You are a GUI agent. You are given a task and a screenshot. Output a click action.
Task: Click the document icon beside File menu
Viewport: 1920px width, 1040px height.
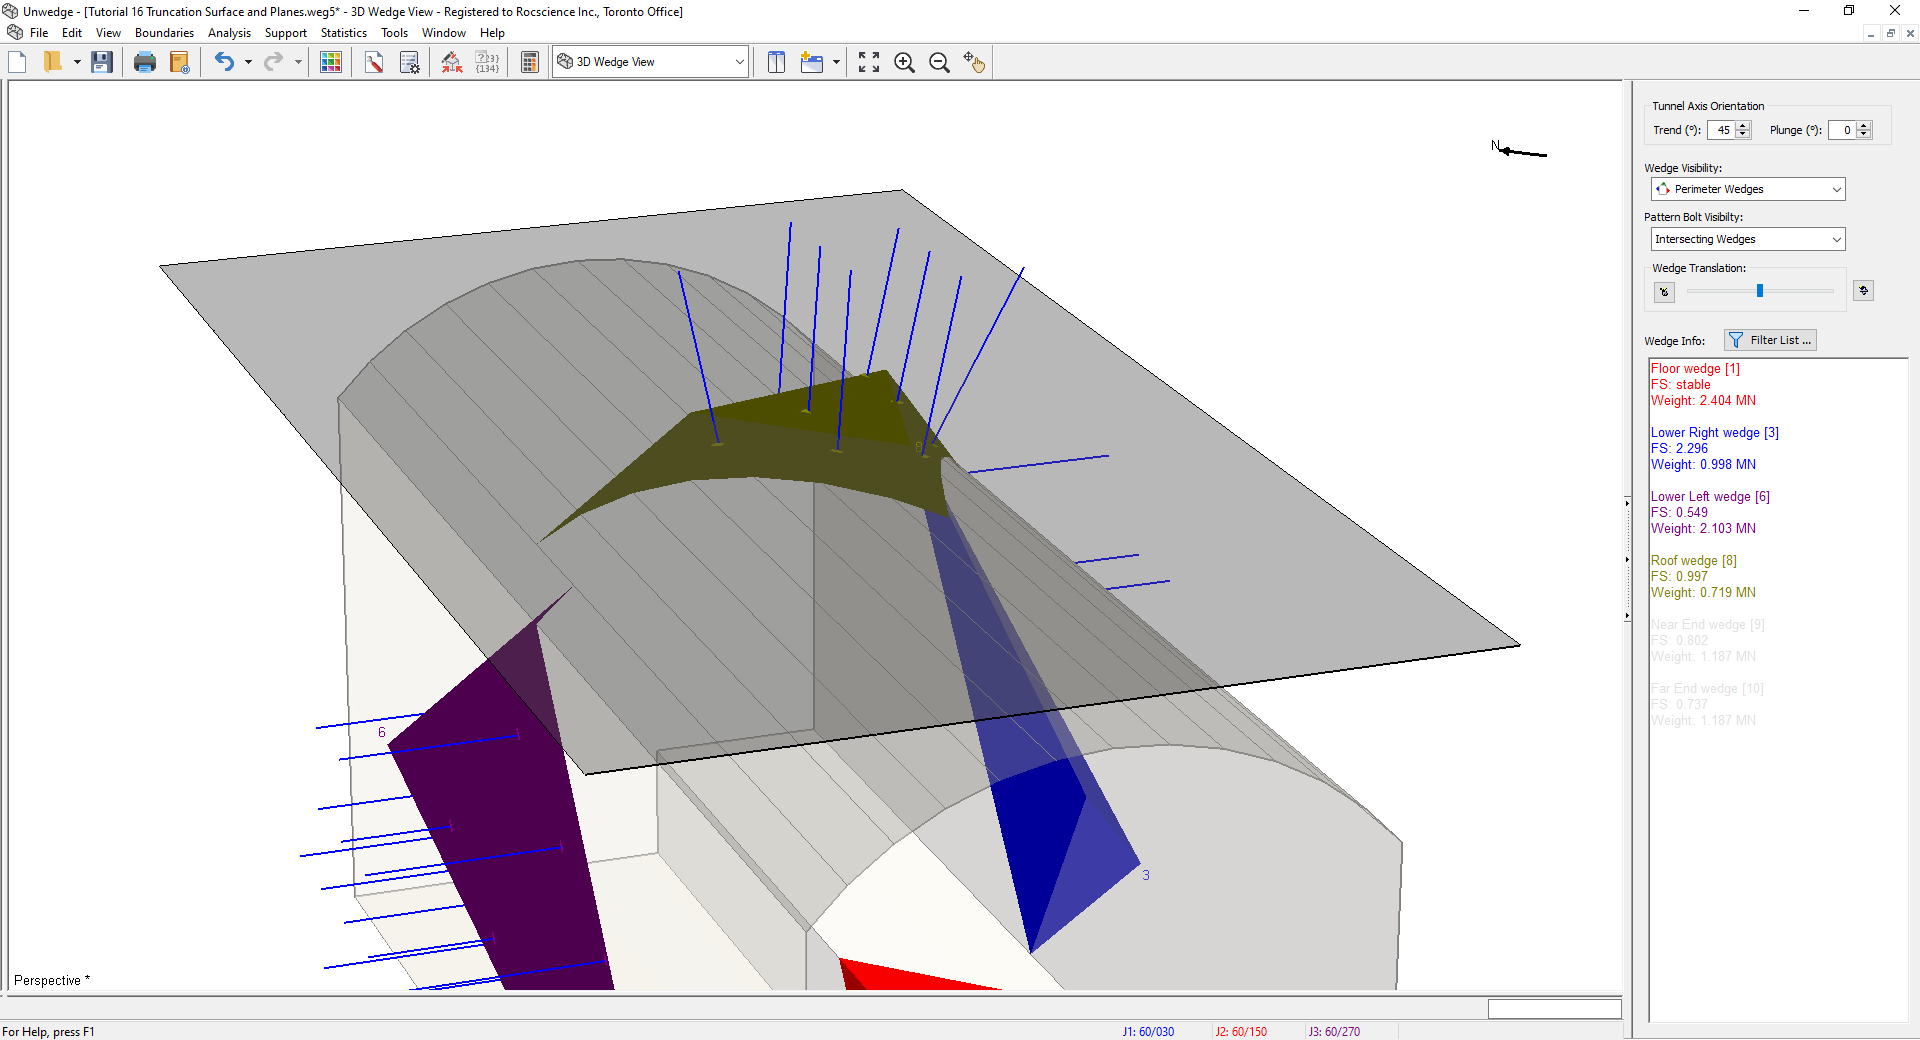pos(15,33)
